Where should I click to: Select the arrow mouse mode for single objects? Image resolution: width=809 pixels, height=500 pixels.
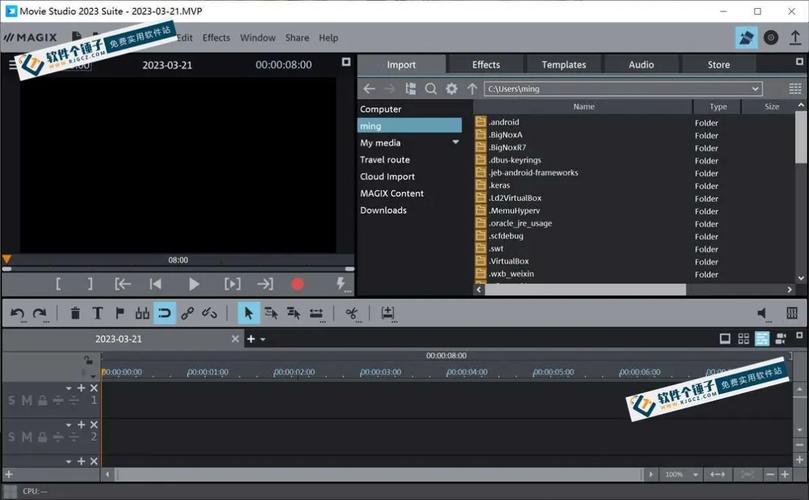click(249, 313)
